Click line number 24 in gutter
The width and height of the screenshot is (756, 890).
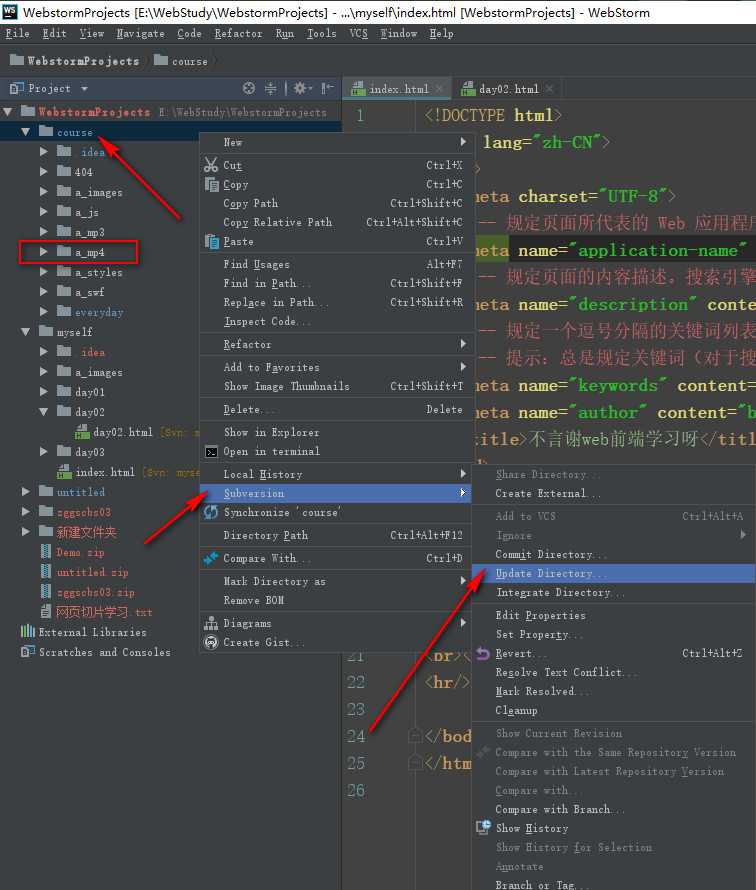pos(356,736)
